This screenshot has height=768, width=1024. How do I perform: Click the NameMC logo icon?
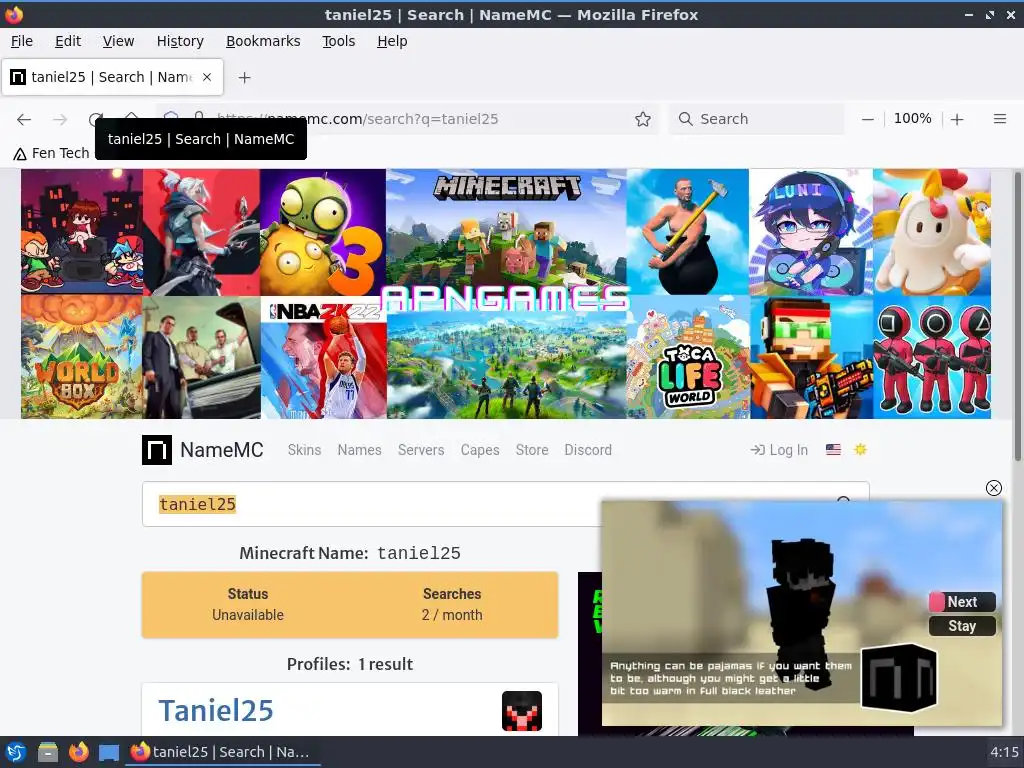157,450
